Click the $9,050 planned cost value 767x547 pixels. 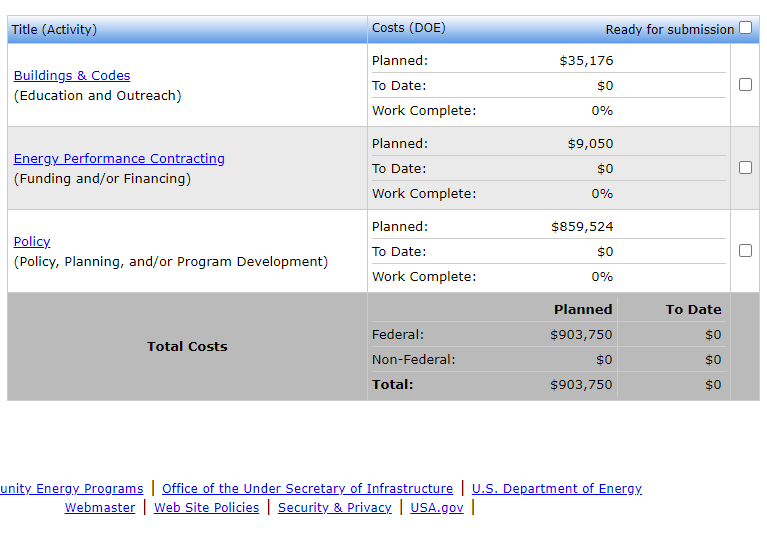(x=590, y=143)
